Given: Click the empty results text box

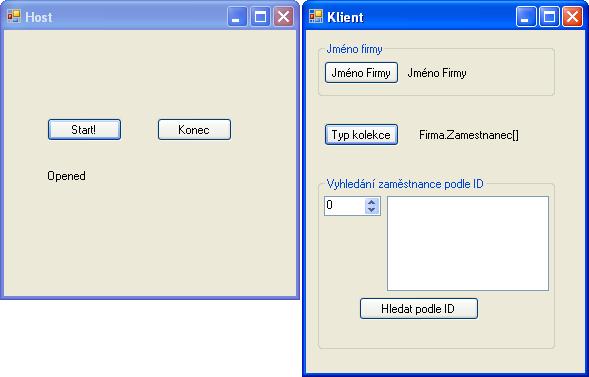Looking at the screenshot, I should 468,243.
